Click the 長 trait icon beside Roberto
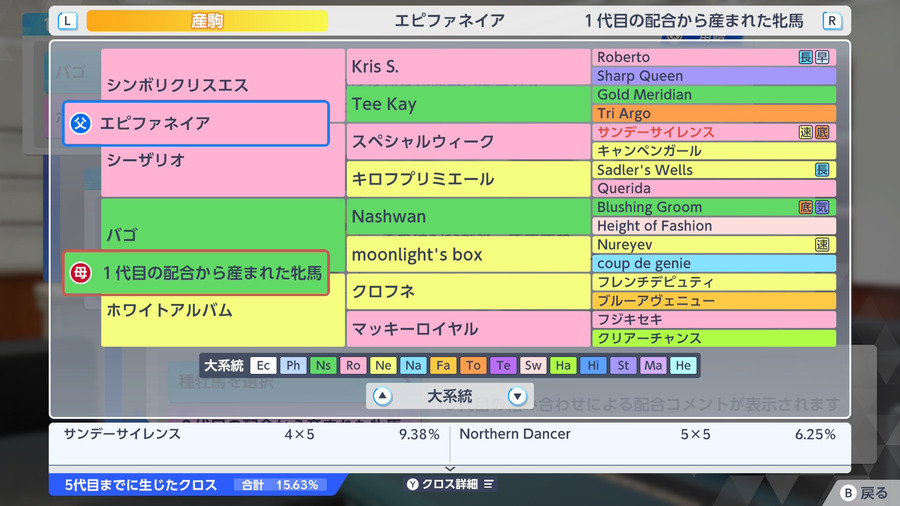Viewport: 900px width, 506px height. coord(806,57)
